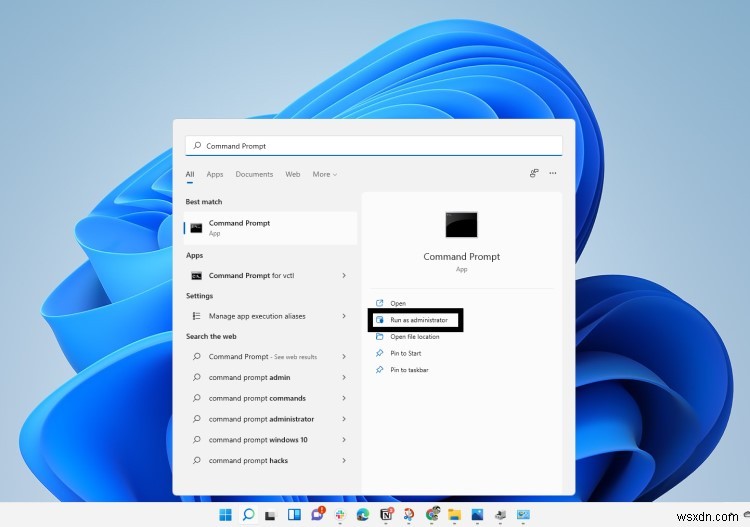
Task: Switch to the Documents tab
Action: pos(254,174)
